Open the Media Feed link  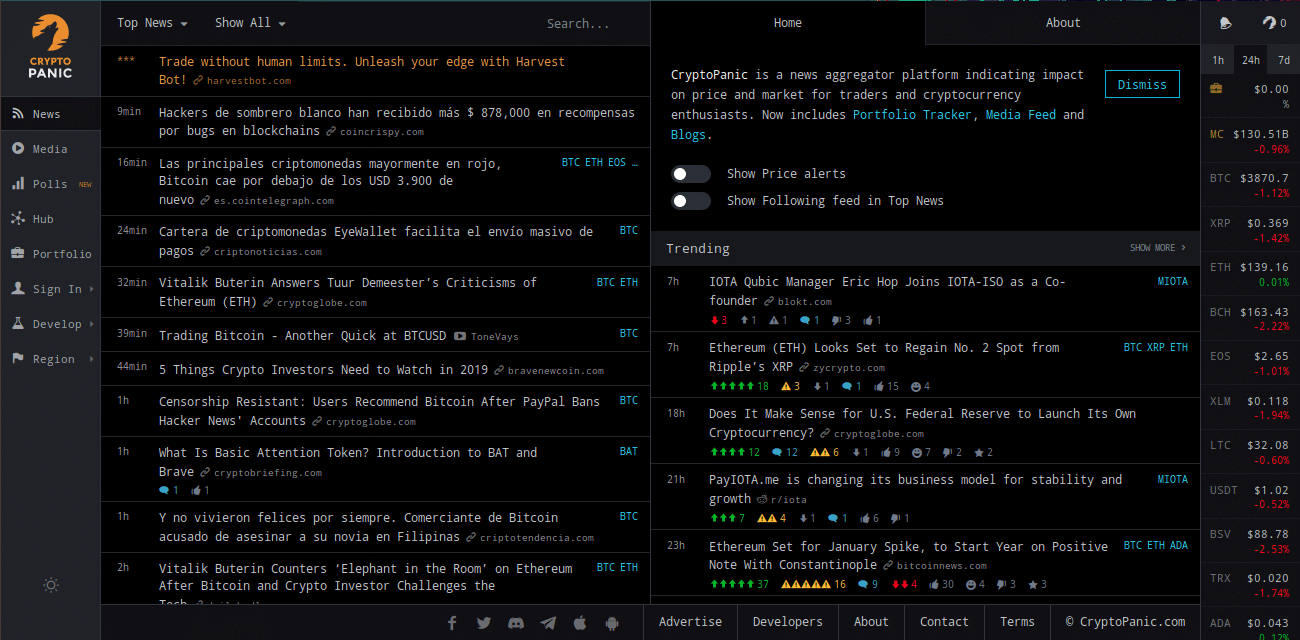pos(1021,115)
